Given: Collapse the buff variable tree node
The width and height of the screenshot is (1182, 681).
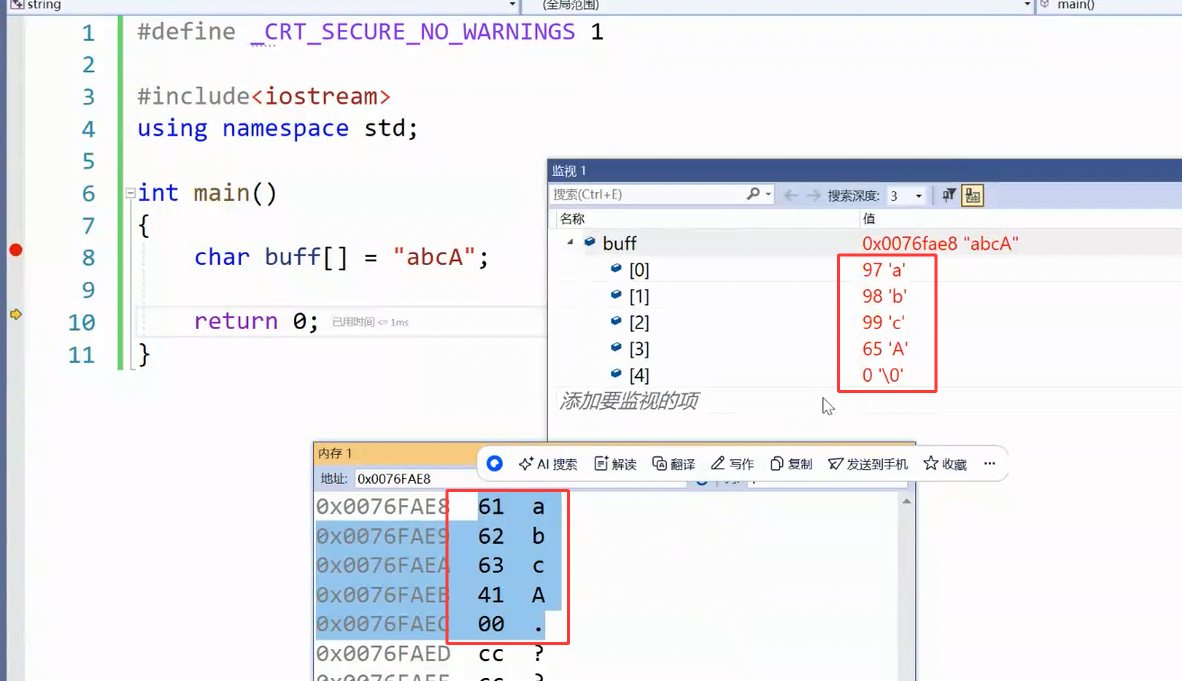Looking at the screenshot, I should click(571, 242).
